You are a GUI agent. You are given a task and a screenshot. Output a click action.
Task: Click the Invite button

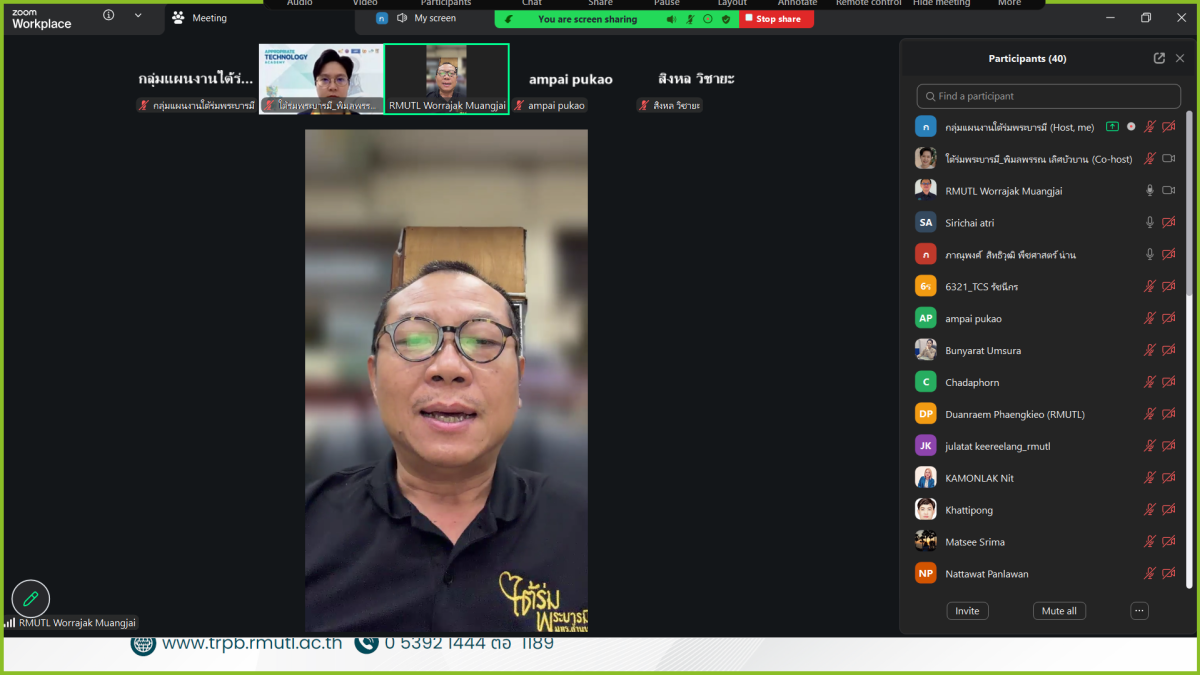pyautogui.click(x=967, y=611)
